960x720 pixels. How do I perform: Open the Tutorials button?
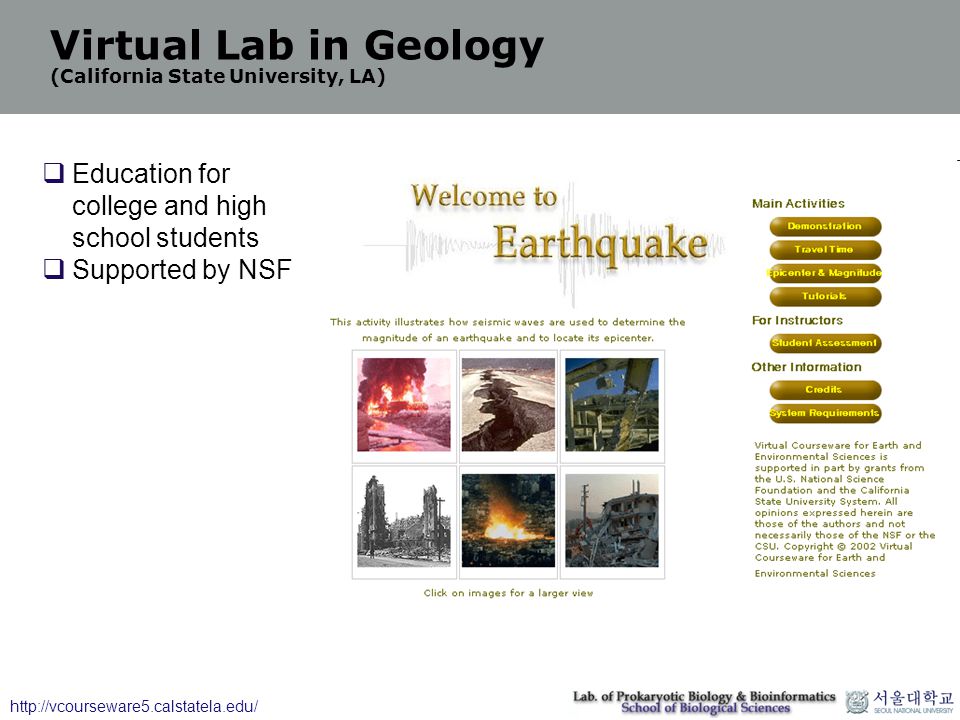(825, 296)
